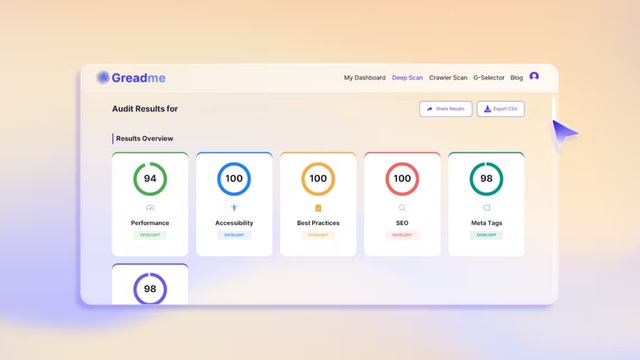Switch to Deep Scan page

coord(407,78)
